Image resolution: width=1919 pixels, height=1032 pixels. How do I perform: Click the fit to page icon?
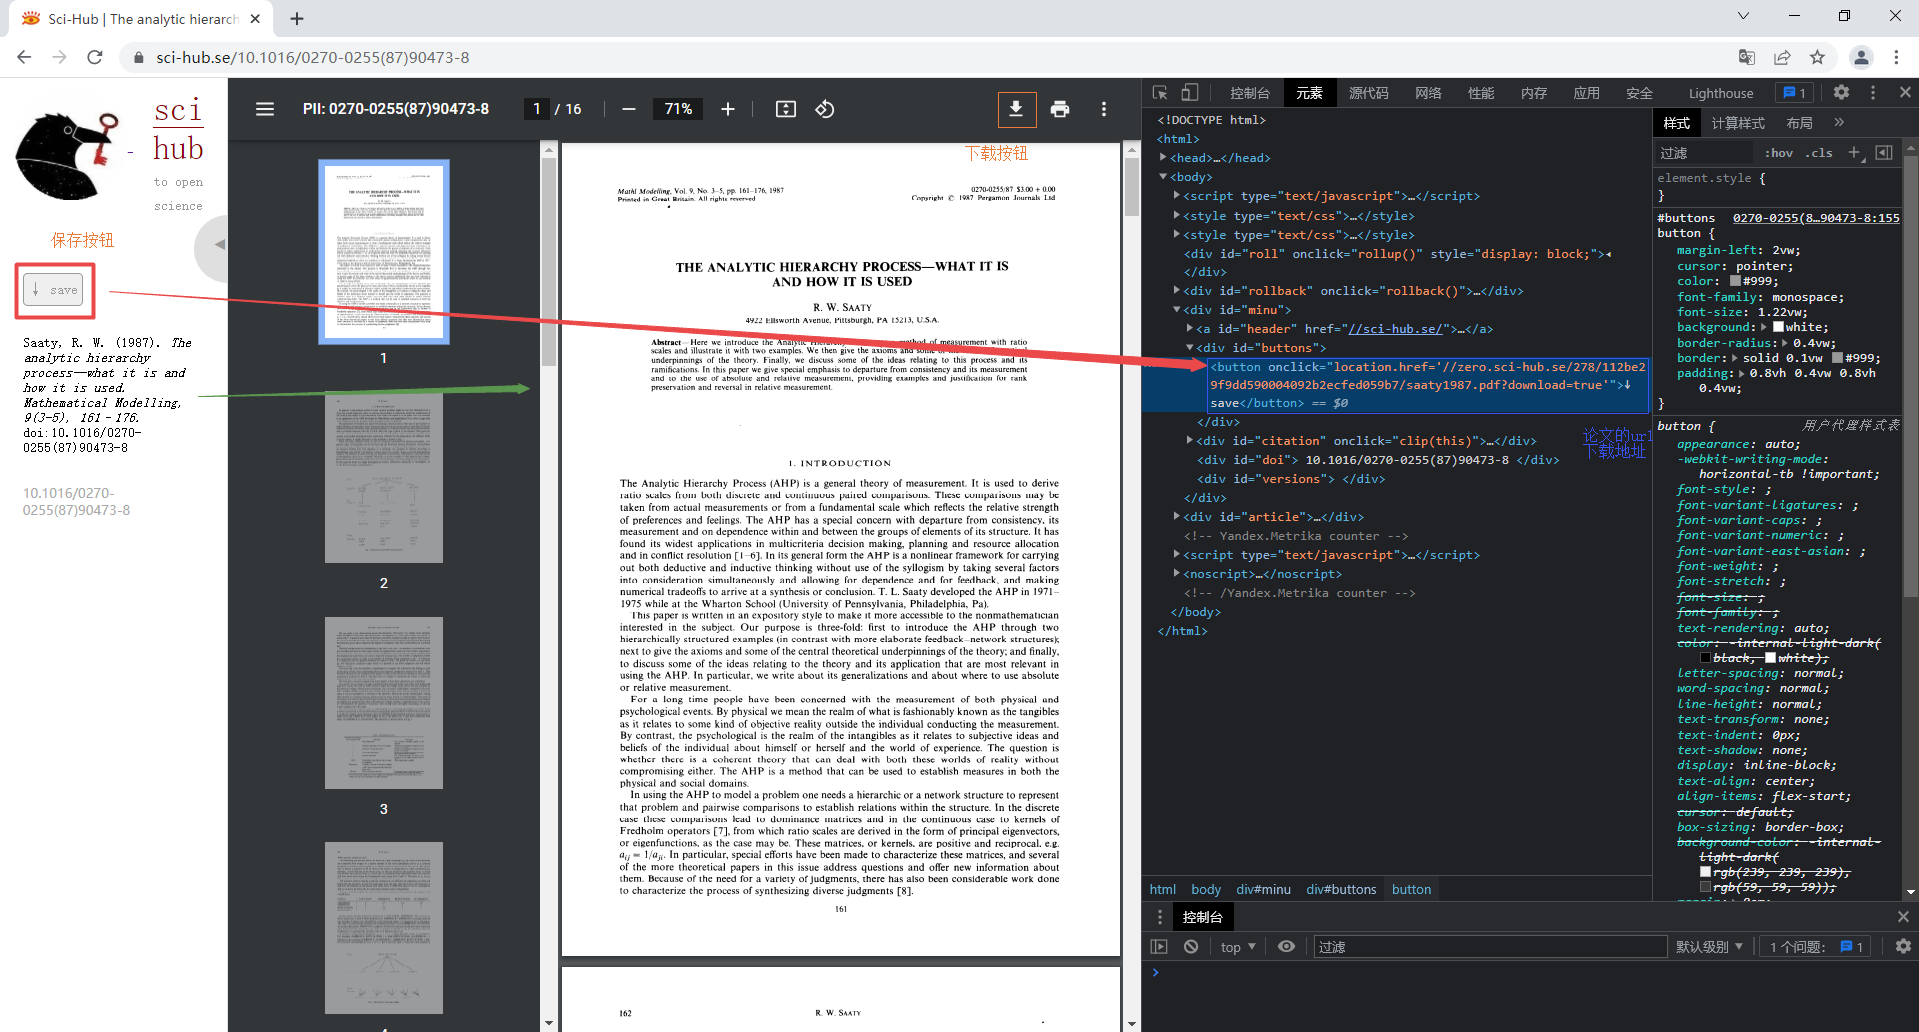click(x=786, y=109)
